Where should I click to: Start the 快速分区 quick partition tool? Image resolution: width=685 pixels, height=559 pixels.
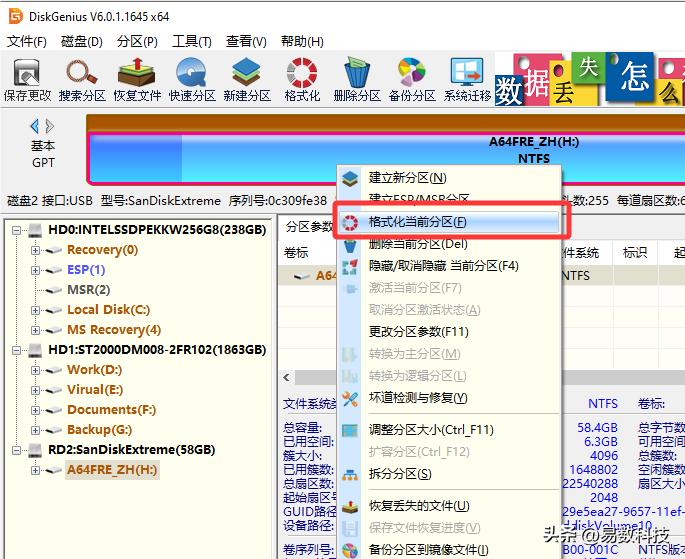click(x=192, y=79)
